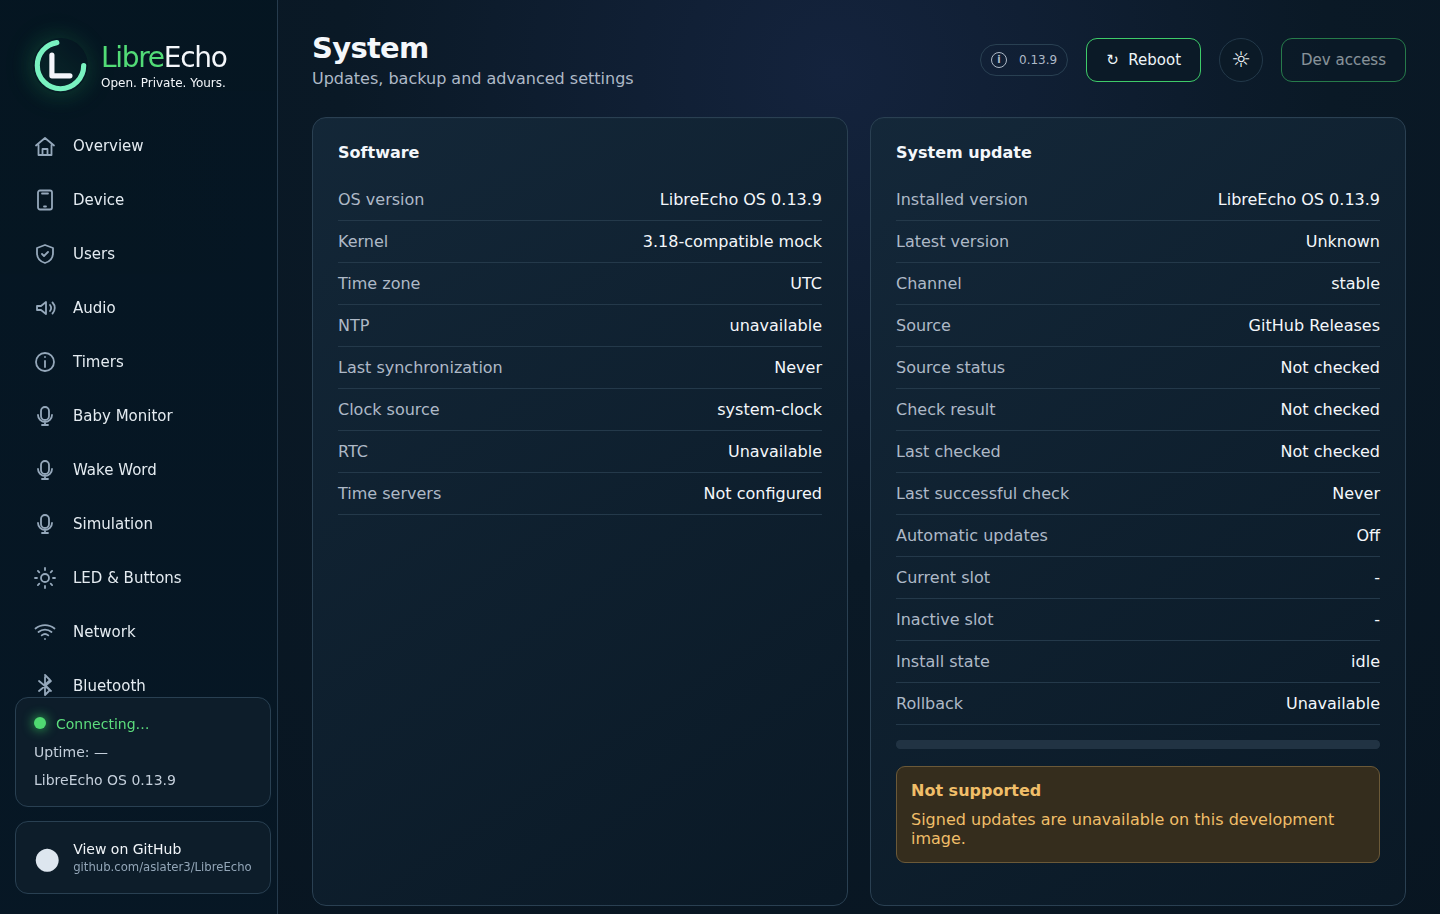The height and width of the screenshot is (914, 1440).
Task: Open the Timers page
Action: [x=138, y=362]
